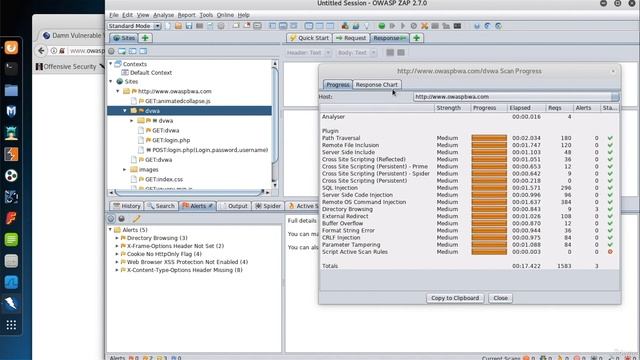
Task: Open the Analyse menu
Action: pos(163,15)
